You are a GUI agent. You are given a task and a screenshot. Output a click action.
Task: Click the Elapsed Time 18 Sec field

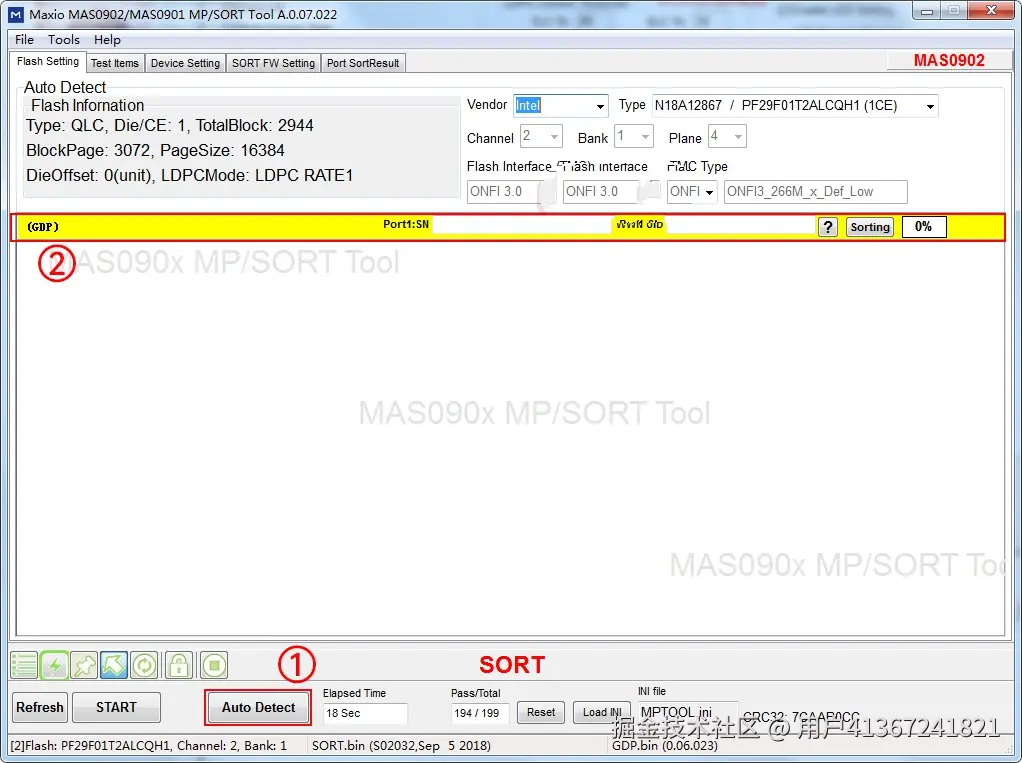[x=365, y=713]
